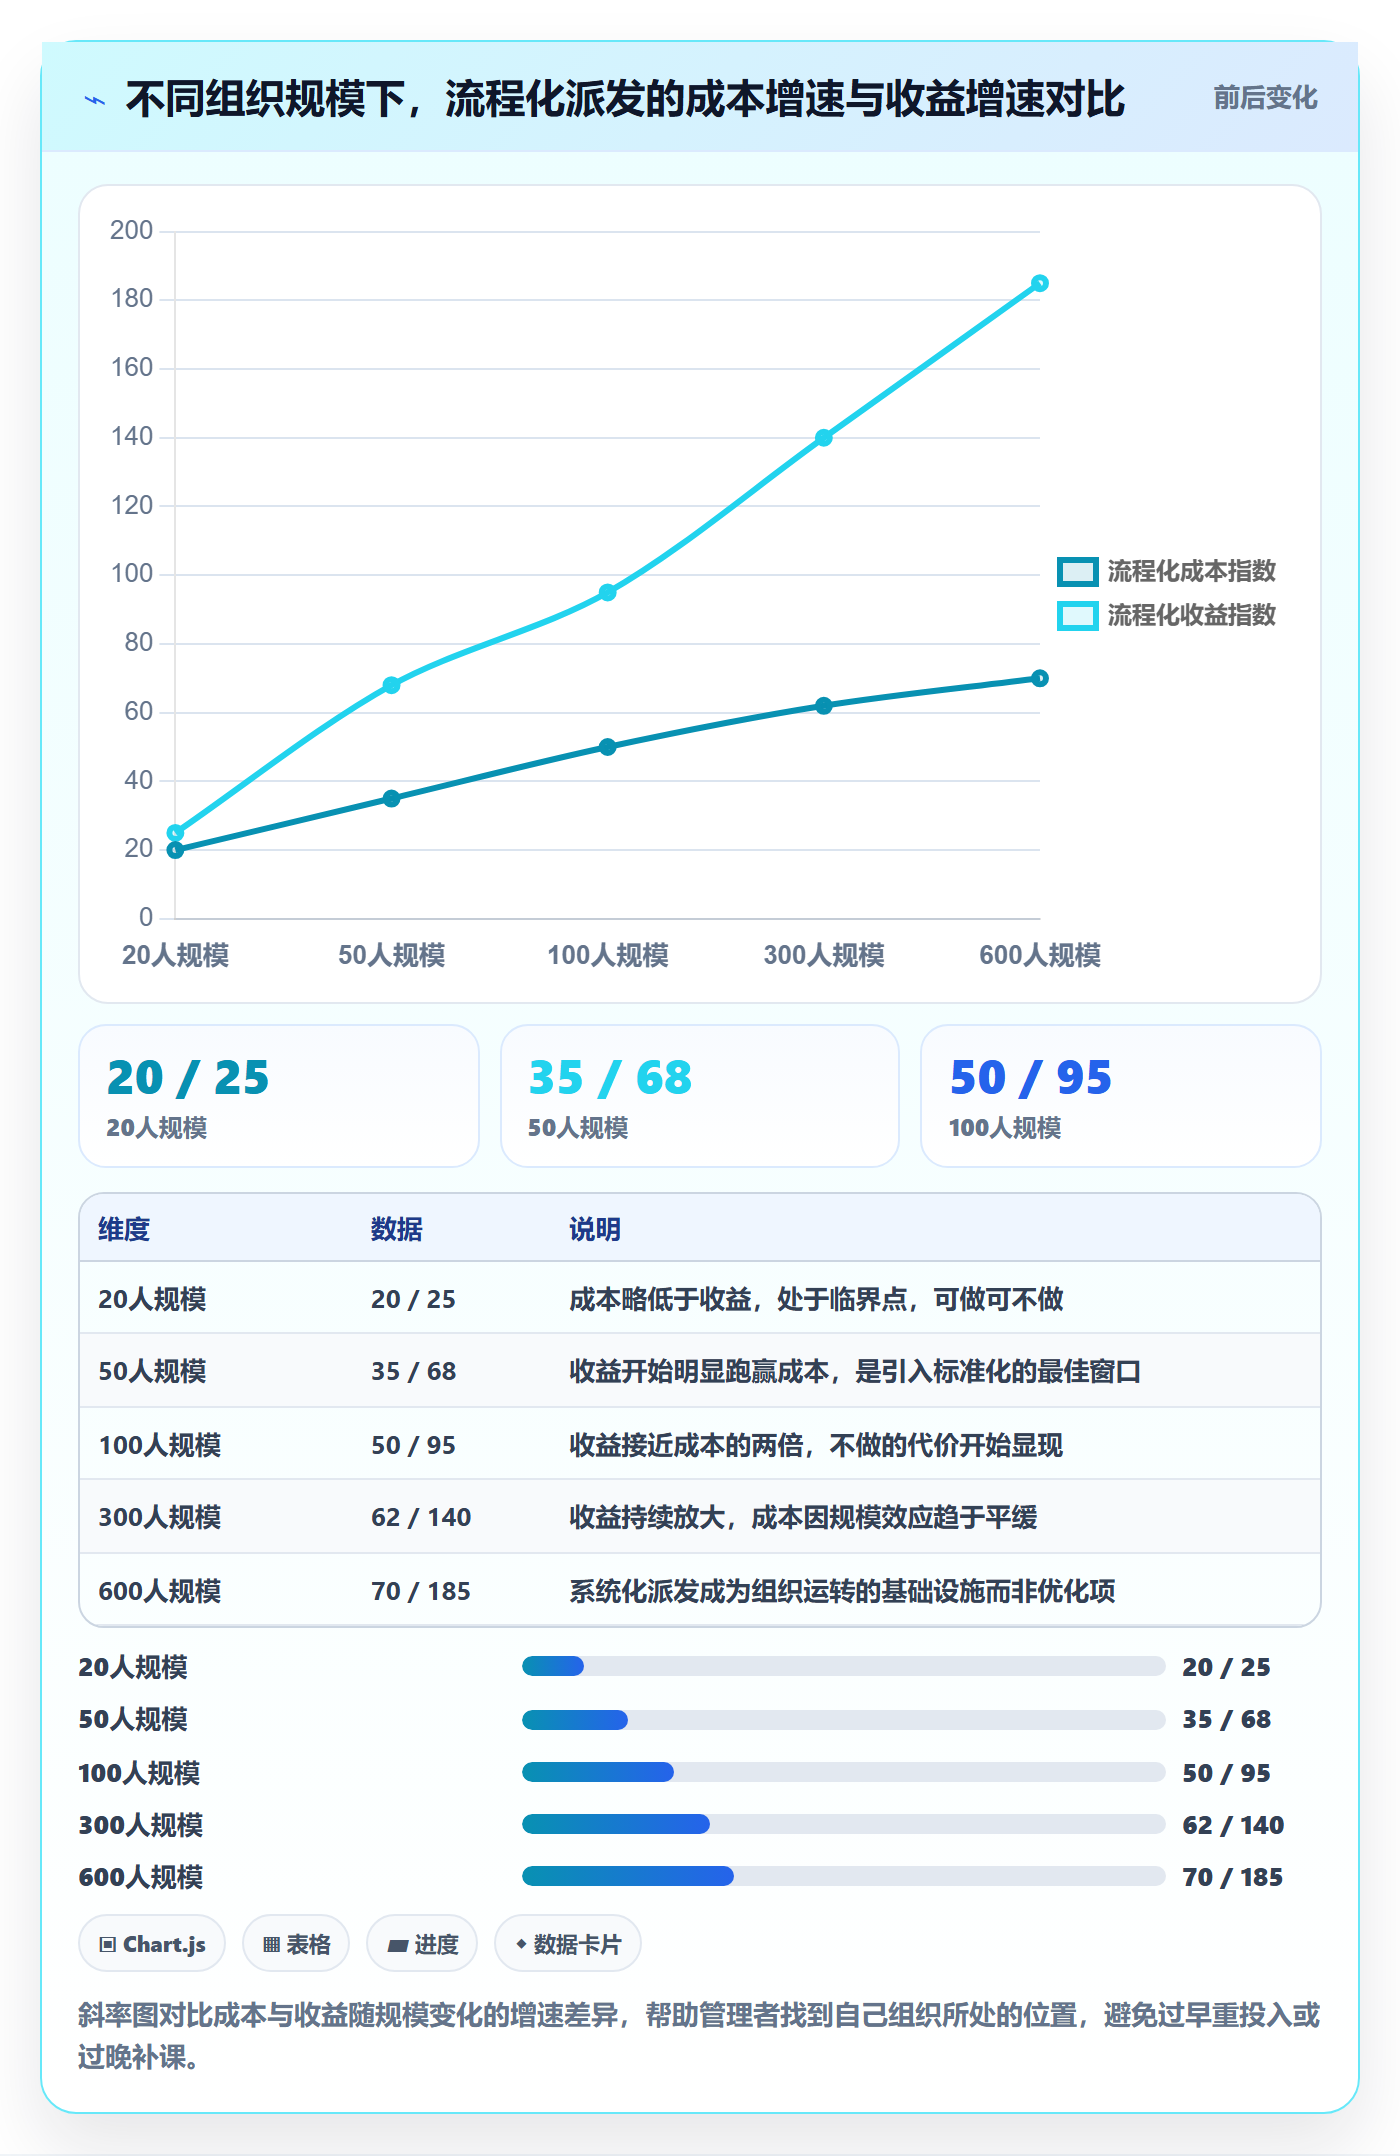Toggle the 流程化收益指数 legend series

tap(1167, 615)
